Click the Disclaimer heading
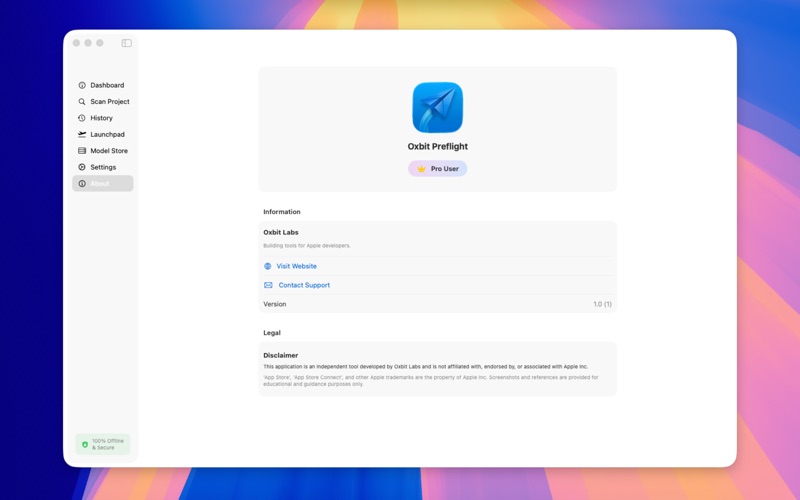Screen dimensions: 800x500 coord(281,355)
